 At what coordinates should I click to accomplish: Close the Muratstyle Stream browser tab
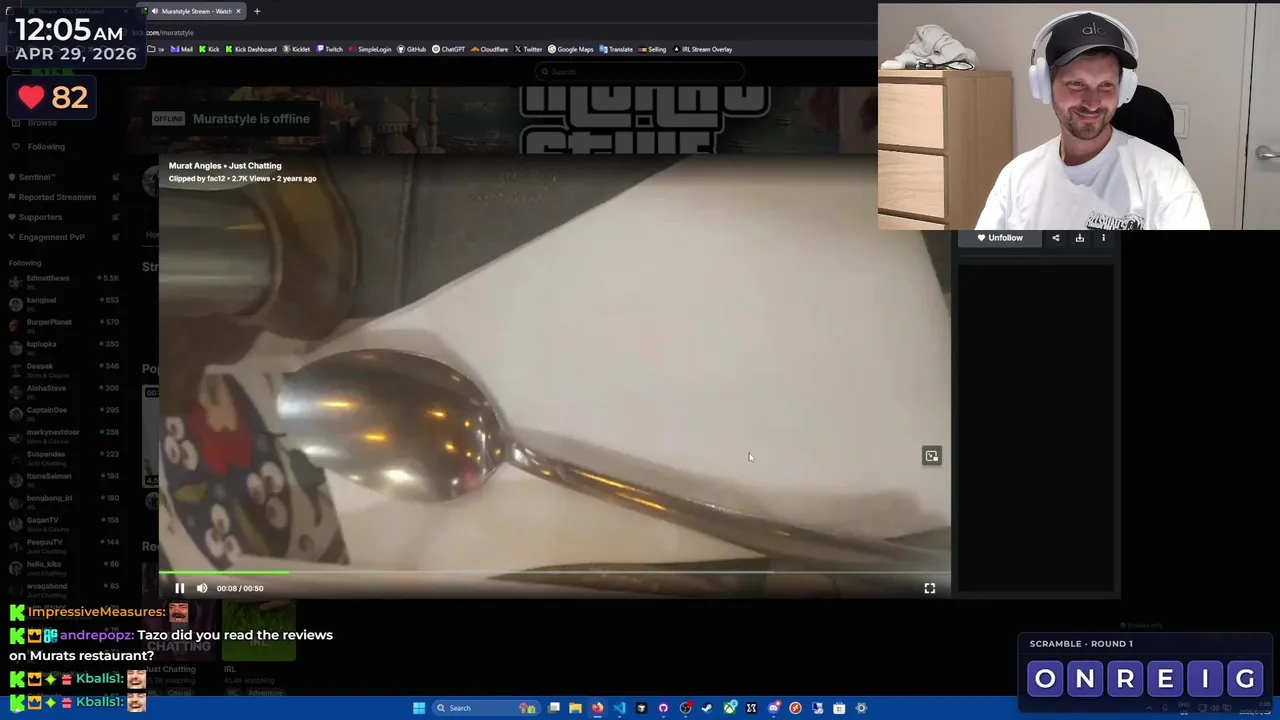point(238,11)
